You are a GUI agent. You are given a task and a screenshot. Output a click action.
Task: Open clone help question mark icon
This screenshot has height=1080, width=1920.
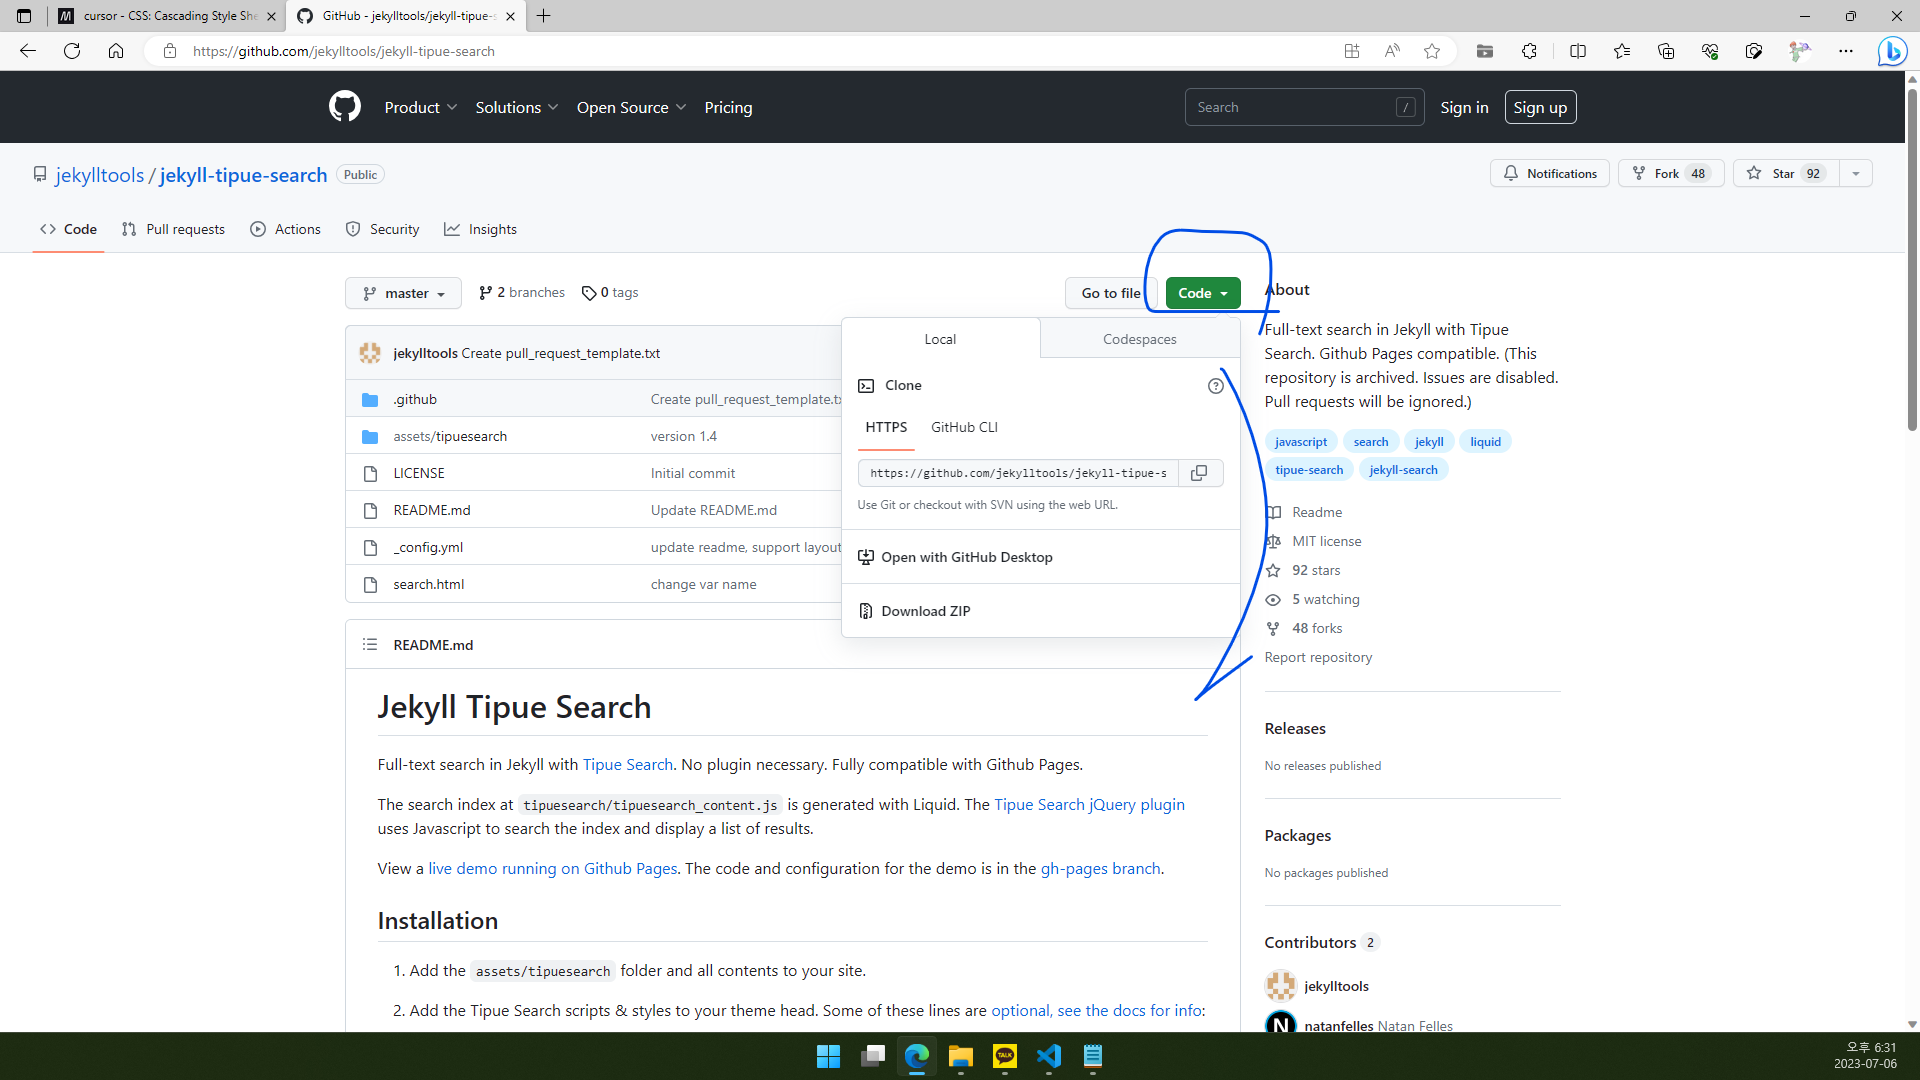[1215, 386]
